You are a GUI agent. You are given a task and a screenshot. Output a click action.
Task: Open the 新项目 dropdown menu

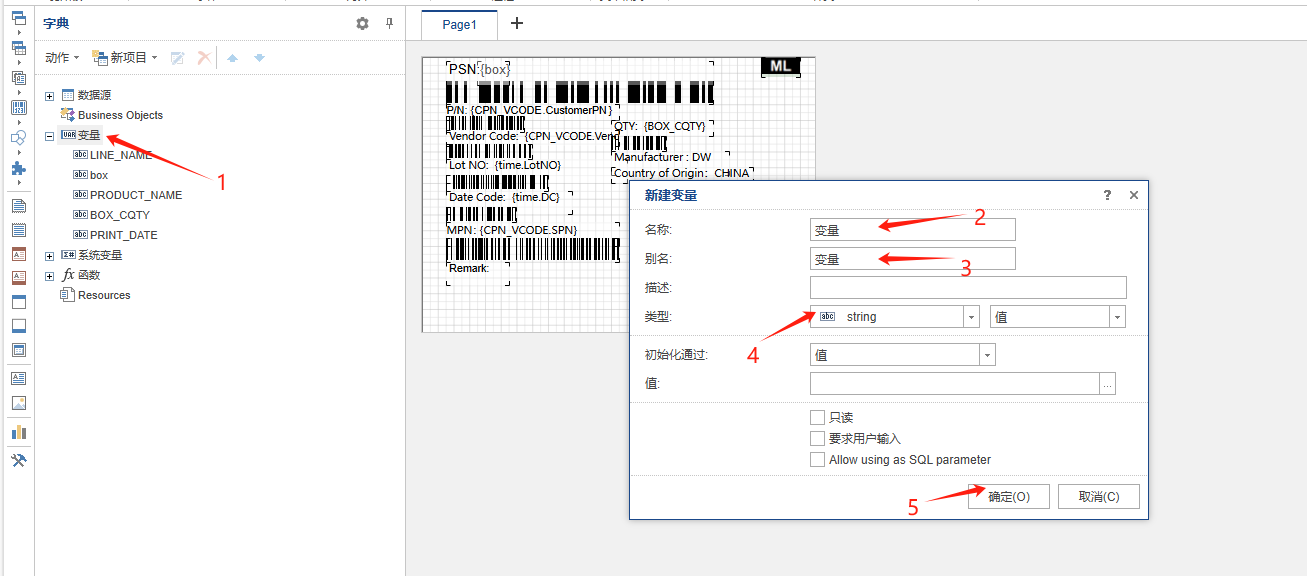(125, 58)
